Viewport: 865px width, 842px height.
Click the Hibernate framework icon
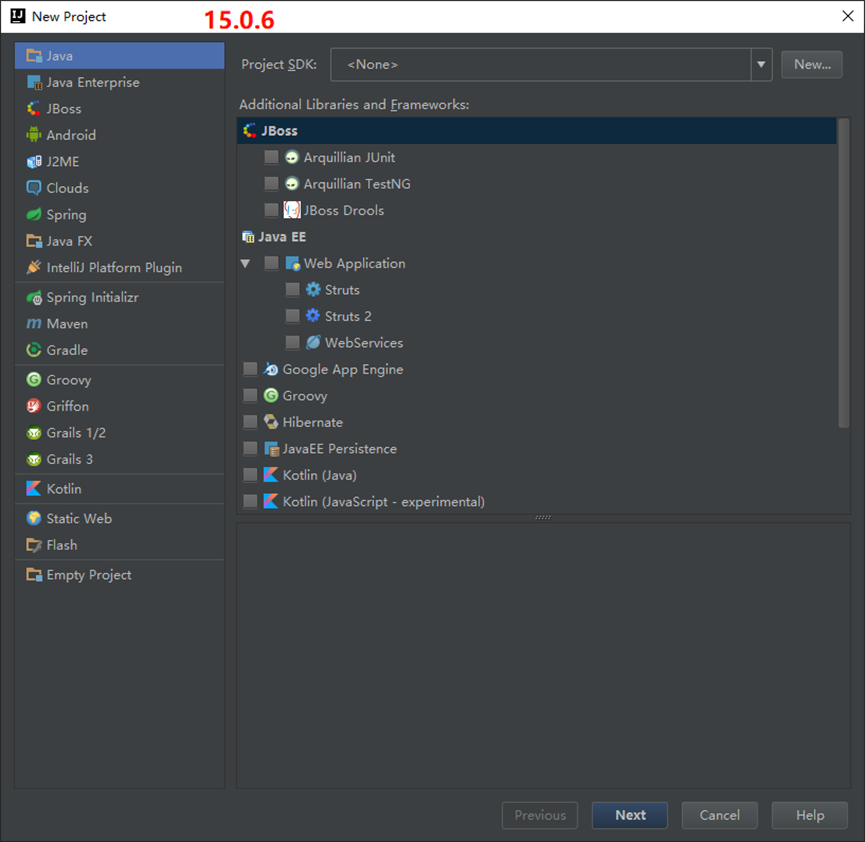point(271,422)
